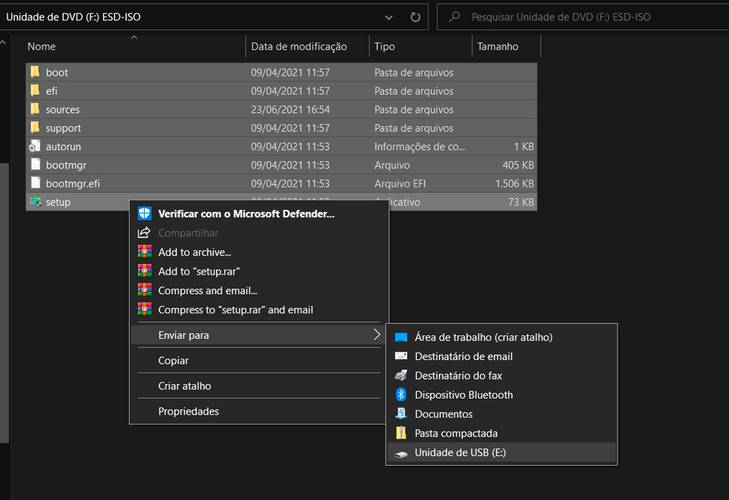Select Compress to "setup.rar" and email
Image resolution: width=729 pixels, height=500 pixels.
pos(258,310)
